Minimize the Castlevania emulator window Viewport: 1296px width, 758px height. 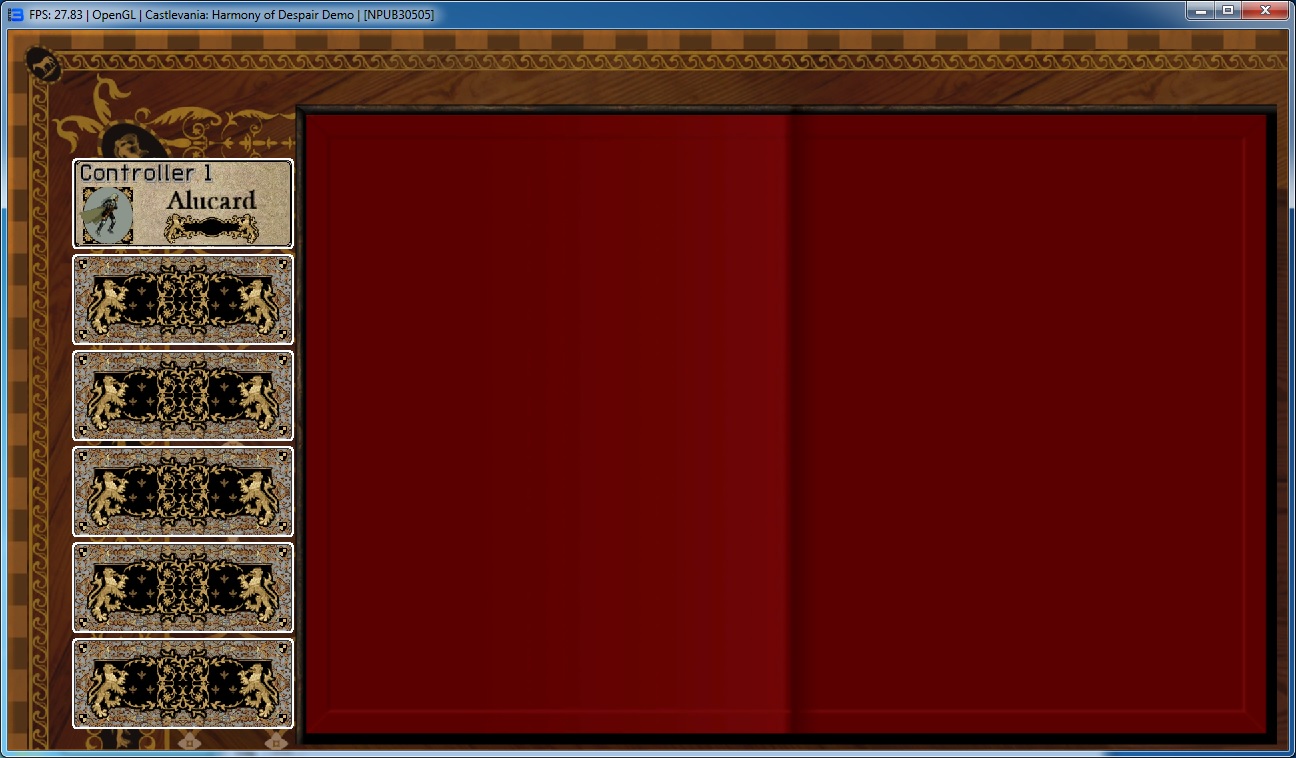pyautogui.click(x=1200, y=10)
